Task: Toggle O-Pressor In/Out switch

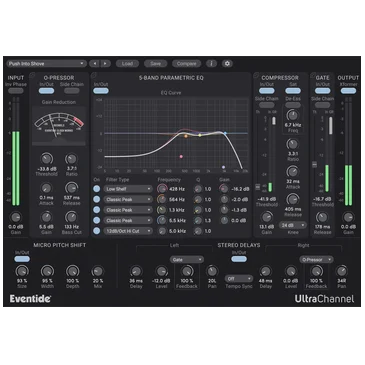Action: 46,91
